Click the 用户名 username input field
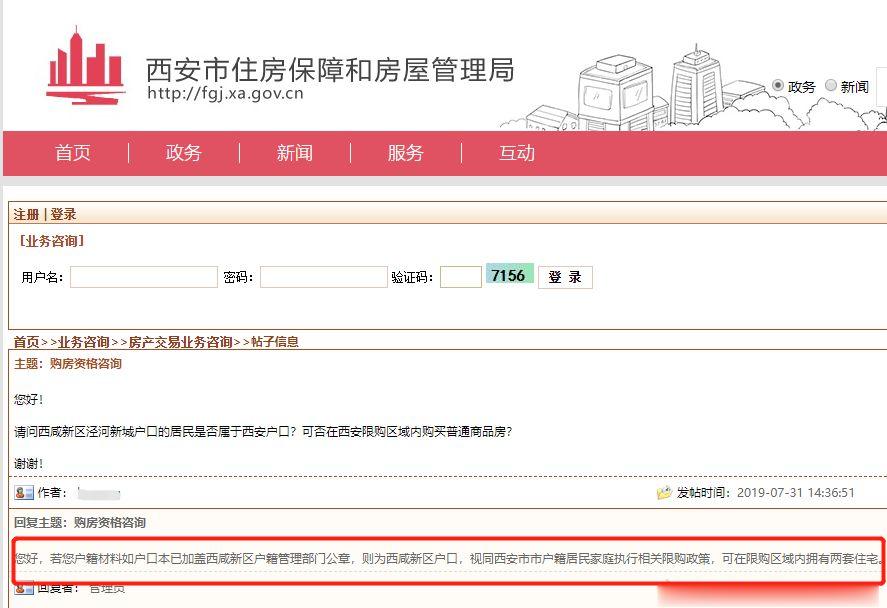The image size is (887, 608). tap(143, 276)
